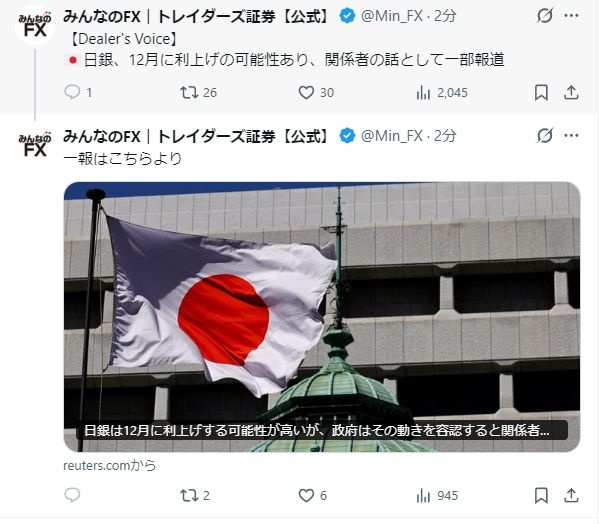Open the Reuters article image with Japanese flag
The image size is (599, 524).
[x=322, y=317]
